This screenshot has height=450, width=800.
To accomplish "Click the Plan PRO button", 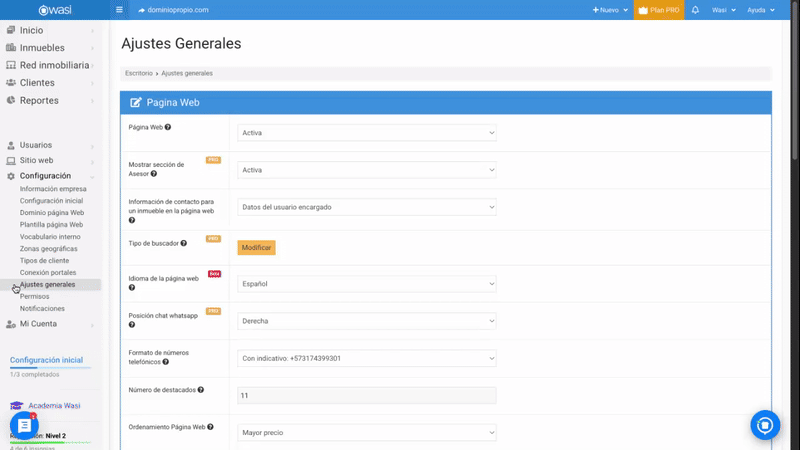I will coord(659,10).
